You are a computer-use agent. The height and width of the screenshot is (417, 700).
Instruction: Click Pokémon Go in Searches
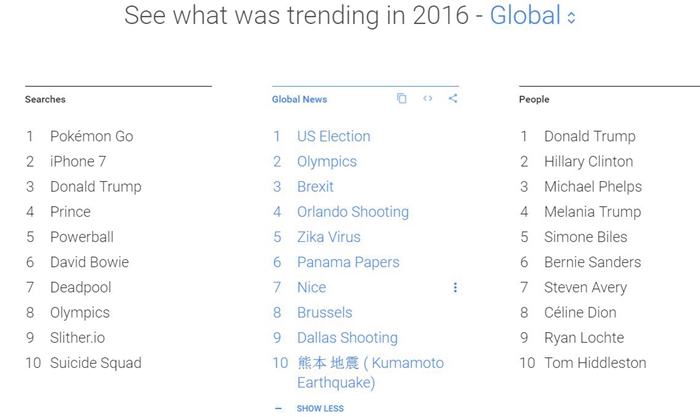[x=91, y=137]
